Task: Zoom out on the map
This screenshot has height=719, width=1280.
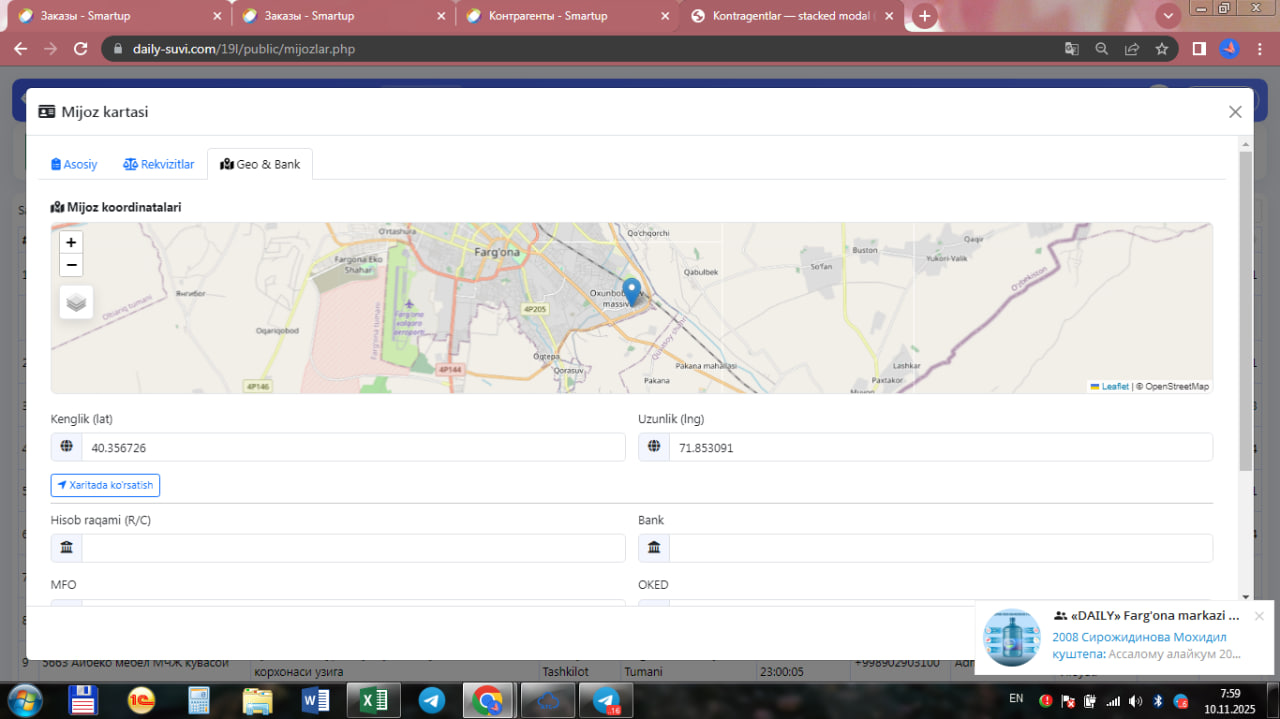Action: [71, 265]
